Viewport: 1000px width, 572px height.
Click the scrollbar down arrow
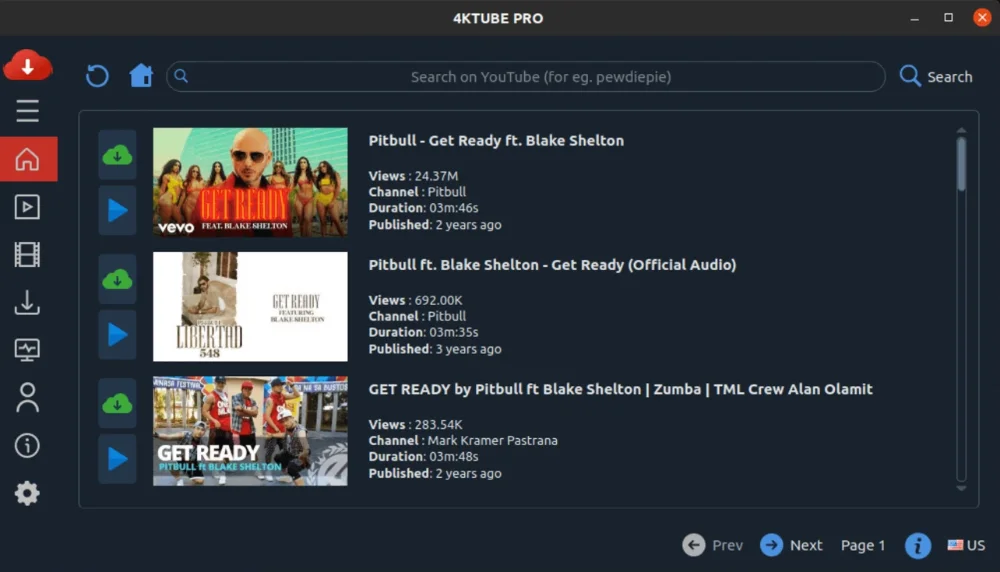[x=961, y=488]
